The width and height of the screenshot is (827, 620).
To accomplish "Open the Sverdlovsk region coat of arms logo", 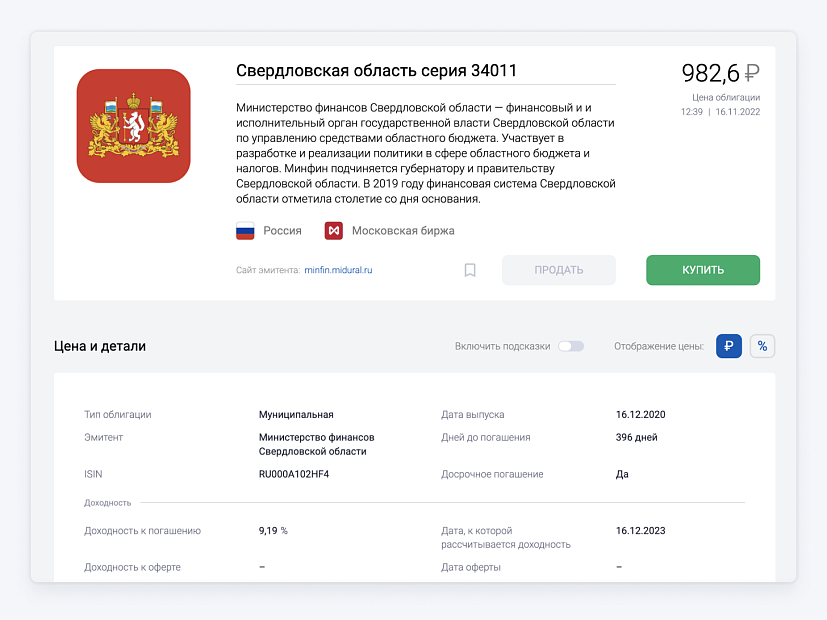I will tap(133, 125).
